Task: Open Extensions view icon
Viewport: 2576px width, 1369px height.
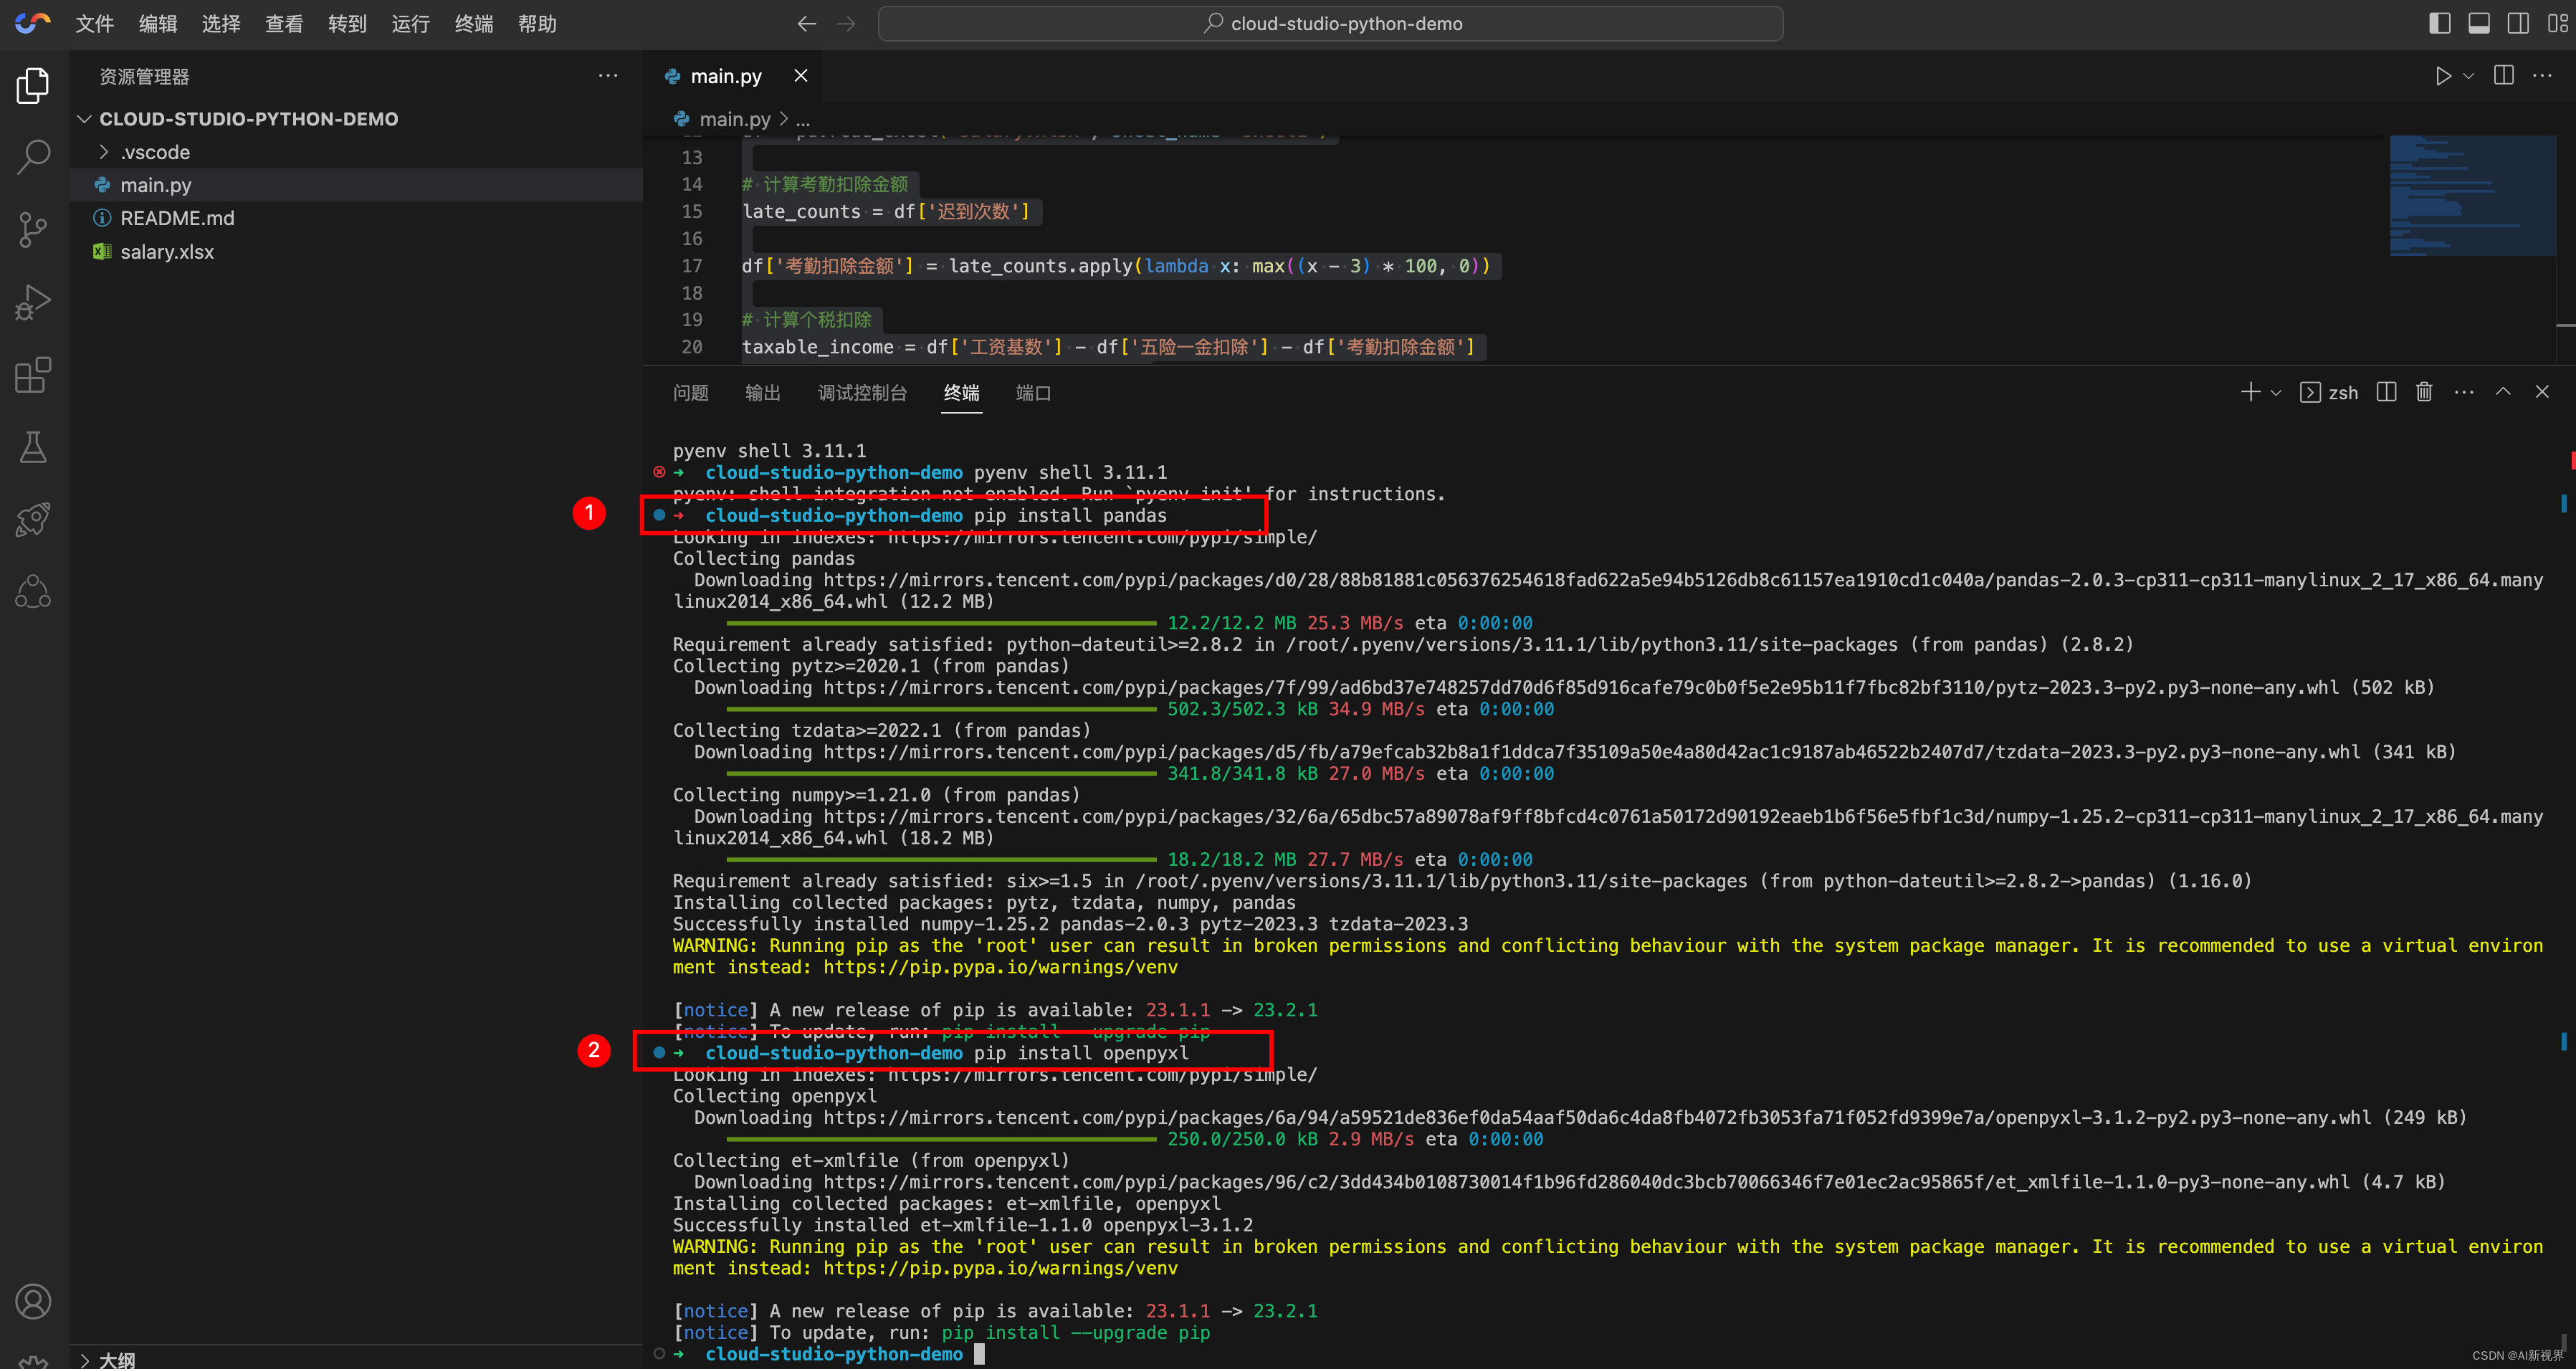Action: tap(33, 375)
